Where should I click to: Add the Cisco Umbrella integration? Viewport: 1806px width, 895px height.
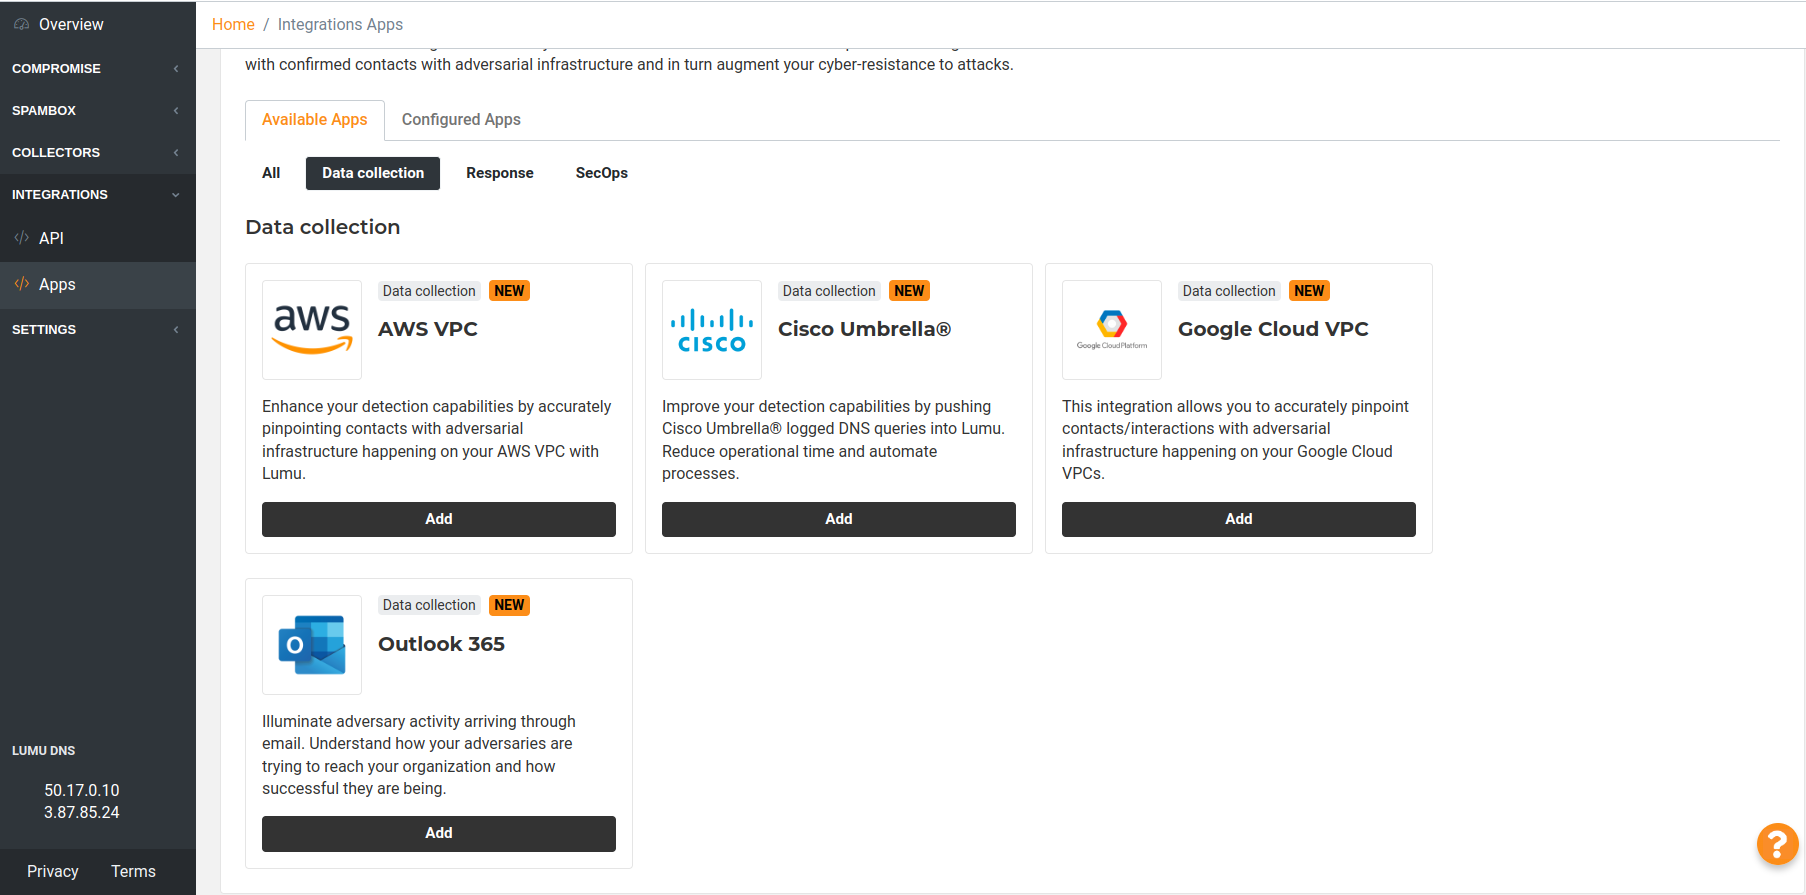pos(838,519)
